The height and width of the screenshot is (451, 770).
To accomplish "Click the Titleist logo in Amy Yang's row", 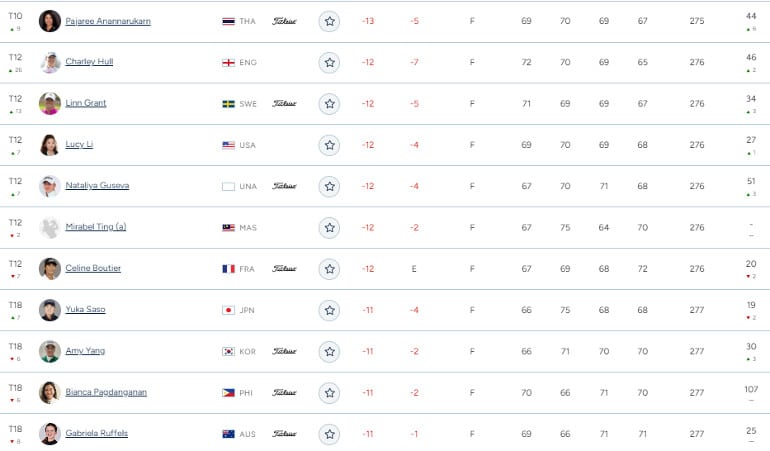I will coord(284,351).
